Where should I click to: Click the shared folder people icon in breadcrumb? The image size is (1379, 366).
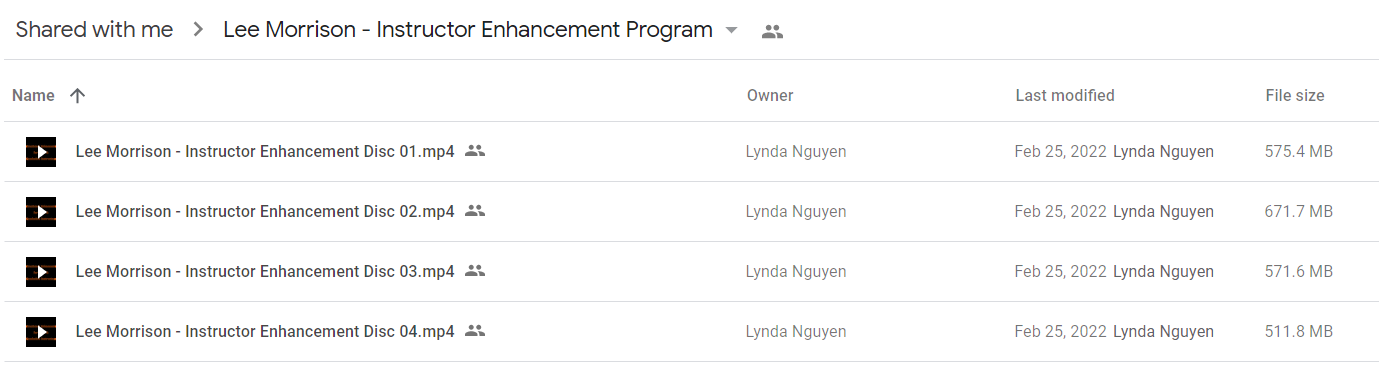point(772,31)
